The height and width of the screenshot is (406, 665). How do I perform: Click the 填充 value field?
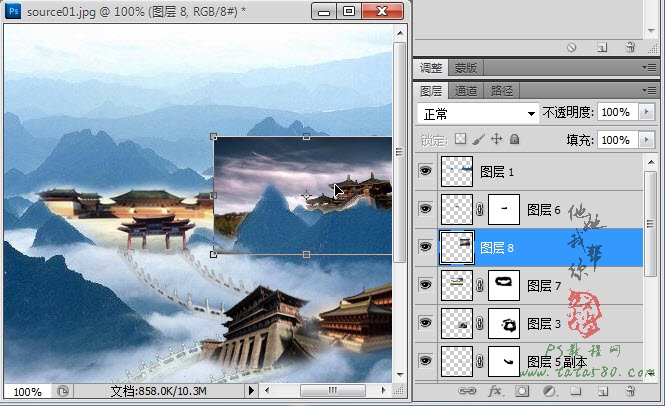pyautogui.click(x=618, y=140)
